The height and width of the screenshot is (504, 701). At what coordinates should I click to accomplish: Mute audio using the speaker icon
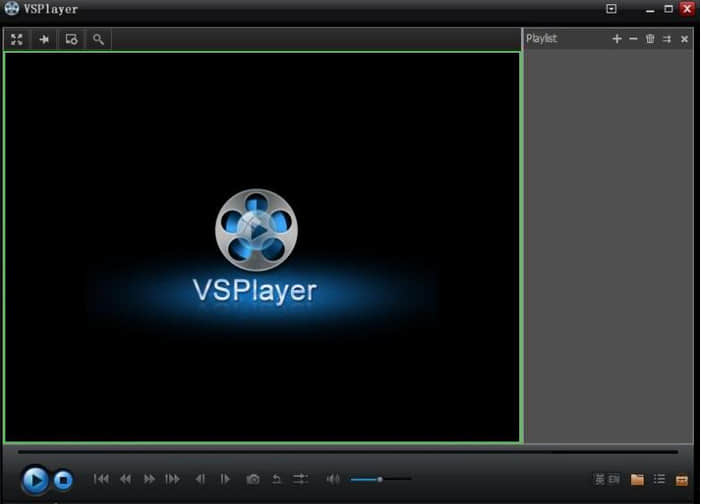(333, 479)
